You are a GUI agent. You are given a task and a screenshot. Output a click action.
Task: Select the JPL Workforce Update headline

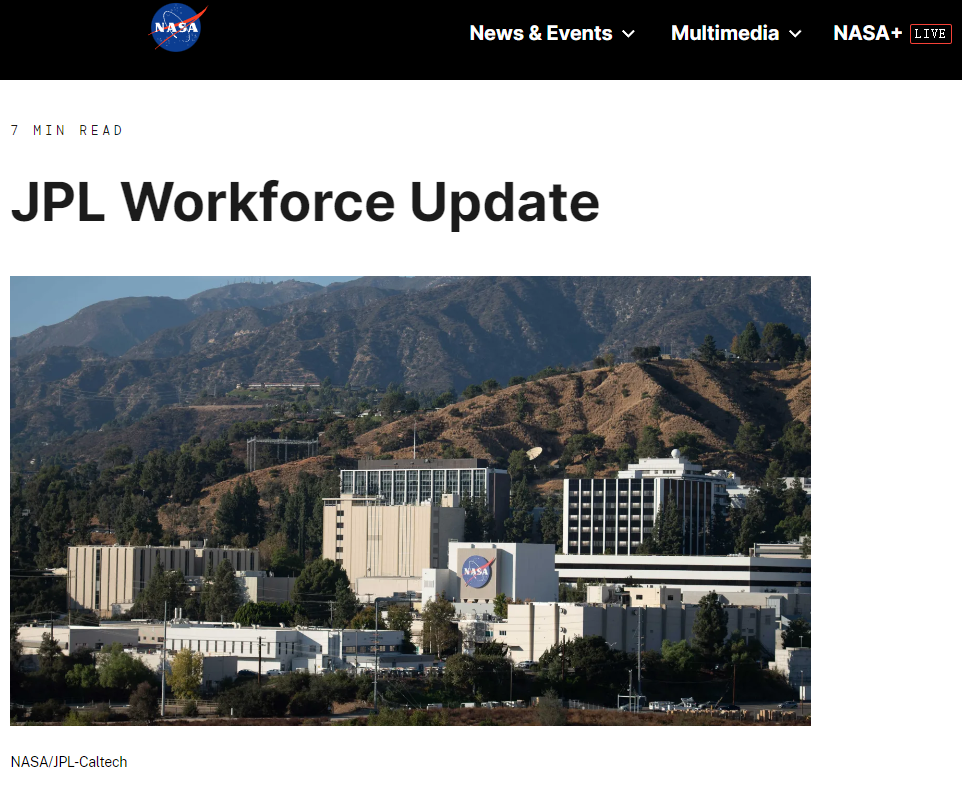tap(305, 202)
